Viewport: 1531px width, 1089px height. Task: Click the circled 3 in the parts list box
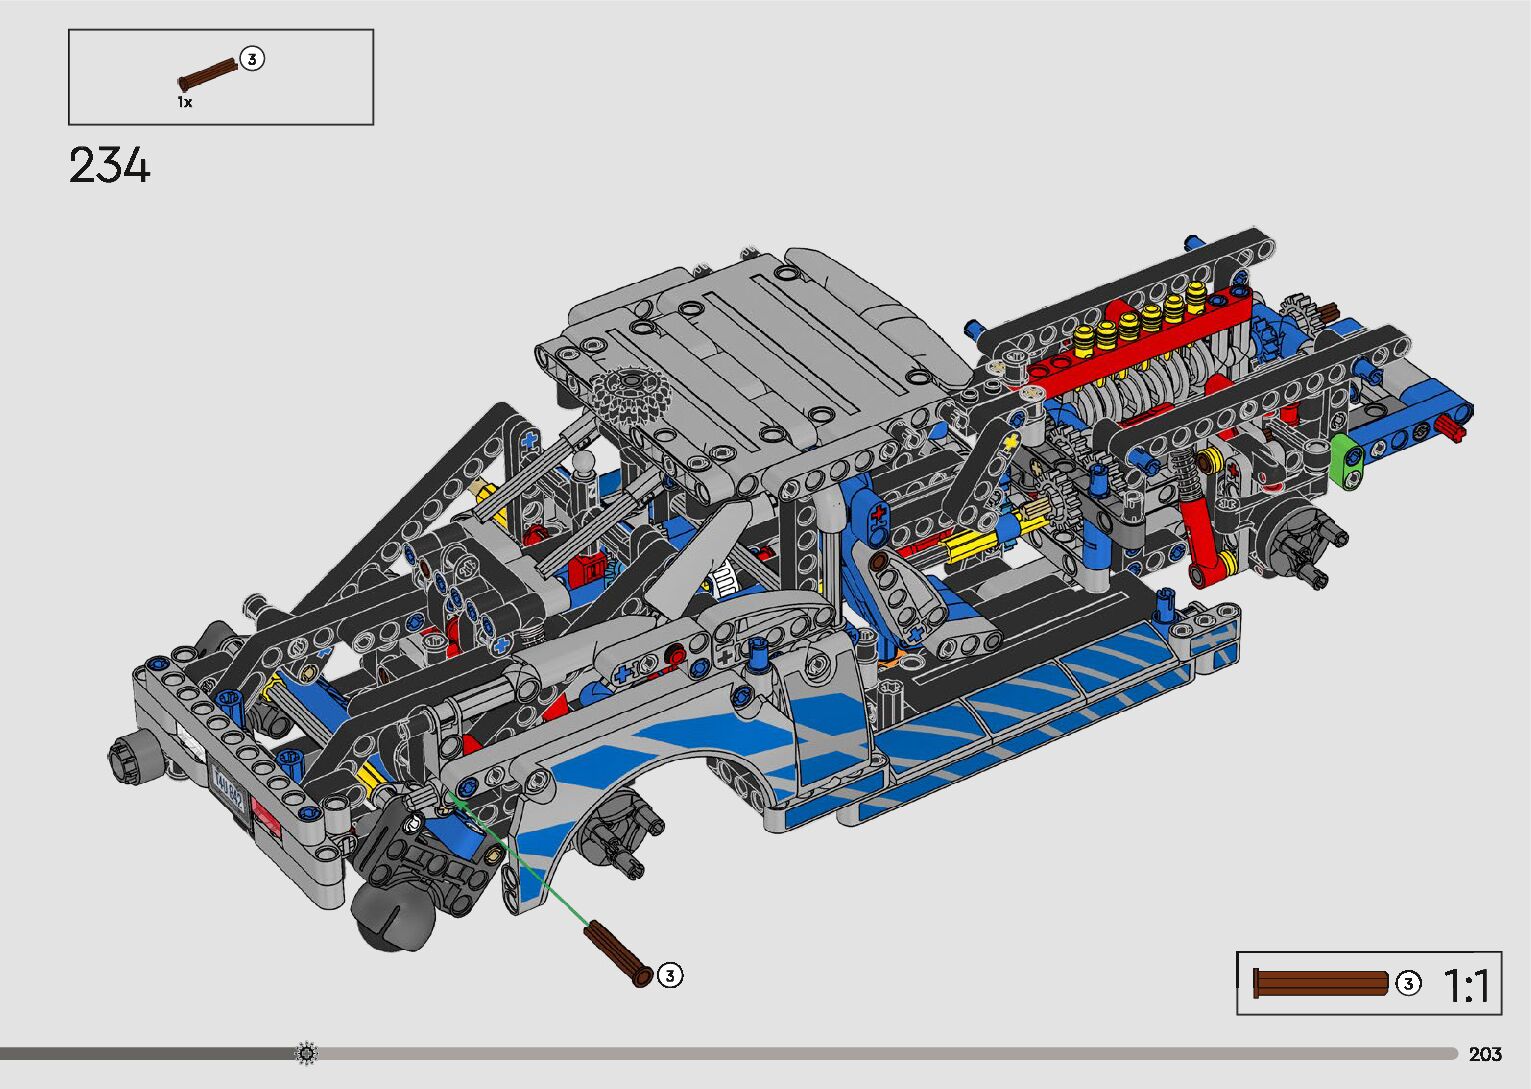click(x=252, y=60)
